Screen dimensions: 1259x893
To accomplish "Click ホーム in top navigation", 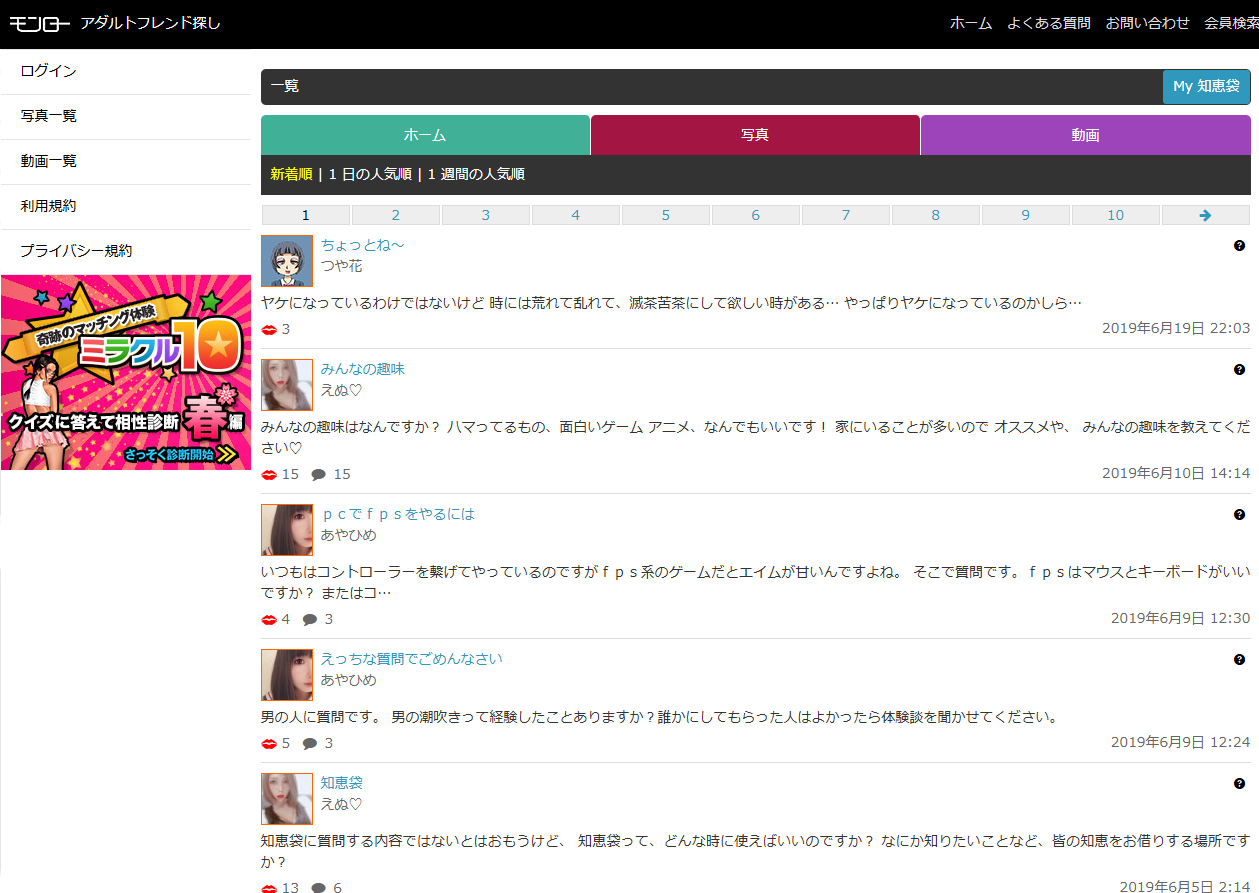I will (x=971, y=23).
